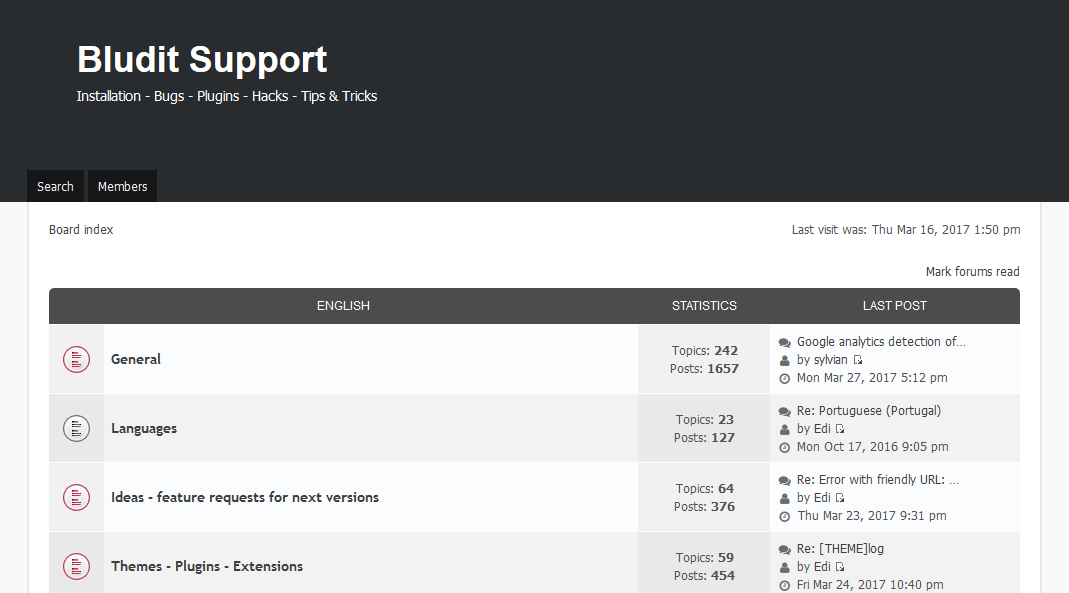
Task: Click clock icon beside Mon Oct 17, 2016
Action: 785,447
